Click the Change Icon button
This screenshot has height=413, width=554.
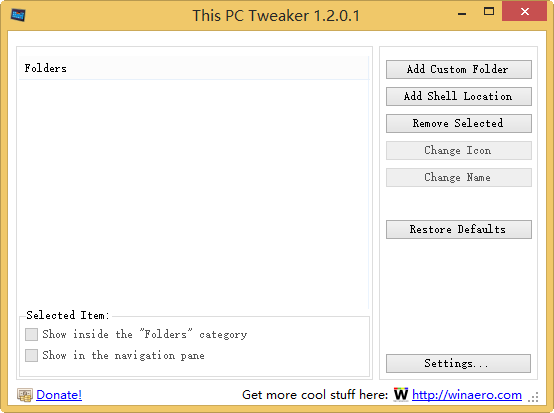(x=459, y=151)
